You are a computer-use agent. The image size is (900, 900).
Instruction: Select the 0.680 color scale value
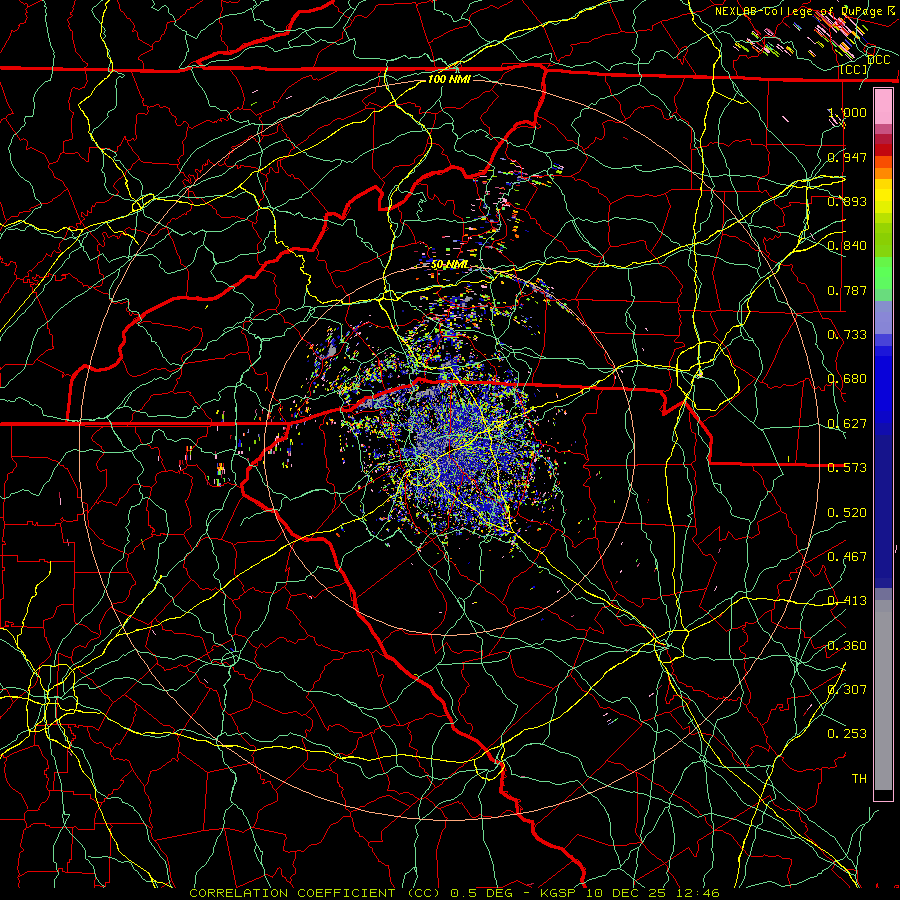pos(847,379)
